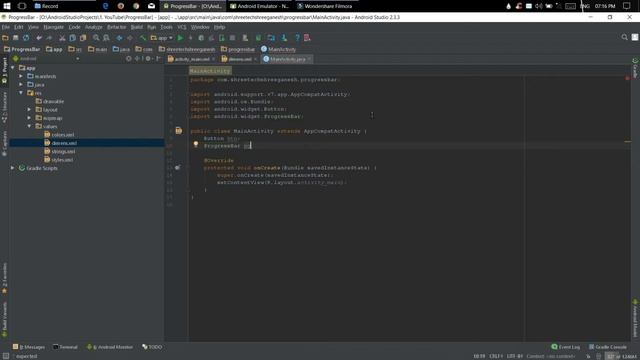The image size is (640, 360).
Task: Click the Copy toolbar icon
Action: pyautogui.click(x=73, y=38)
